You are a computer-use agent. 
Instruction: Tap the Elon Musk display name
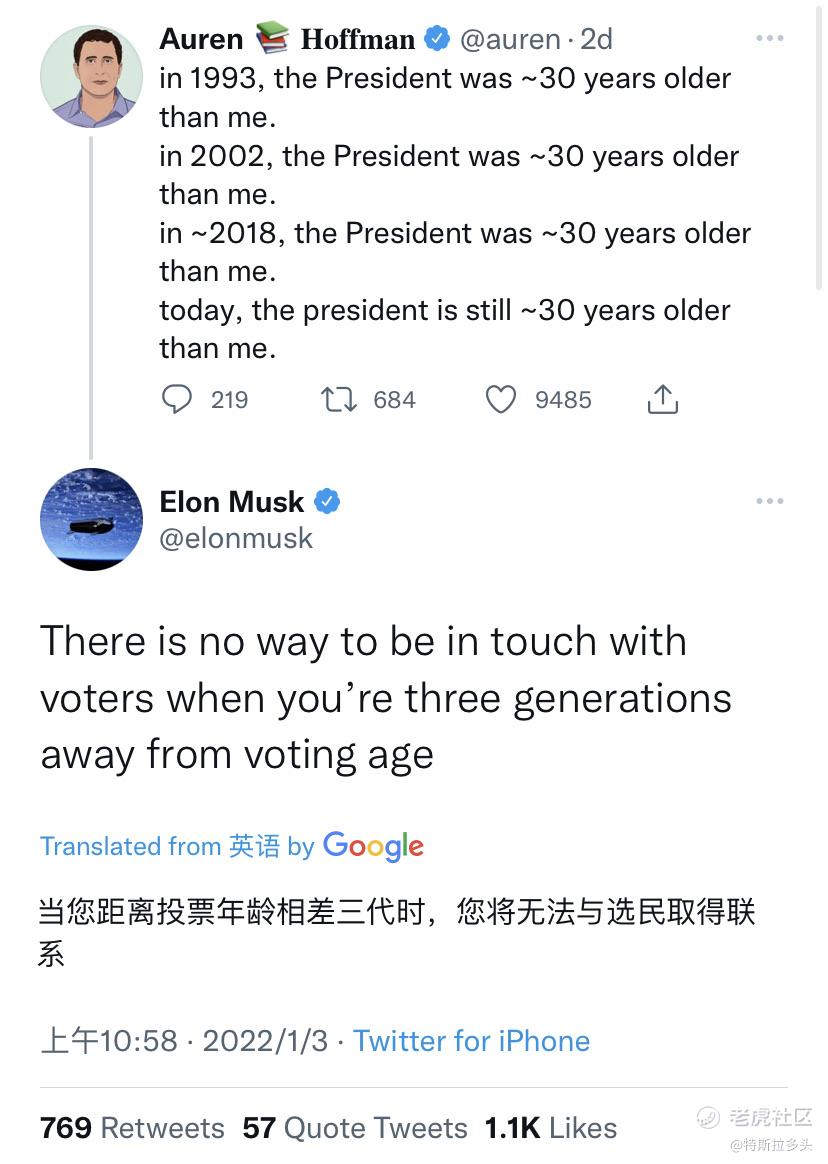[x=232, y=502]
